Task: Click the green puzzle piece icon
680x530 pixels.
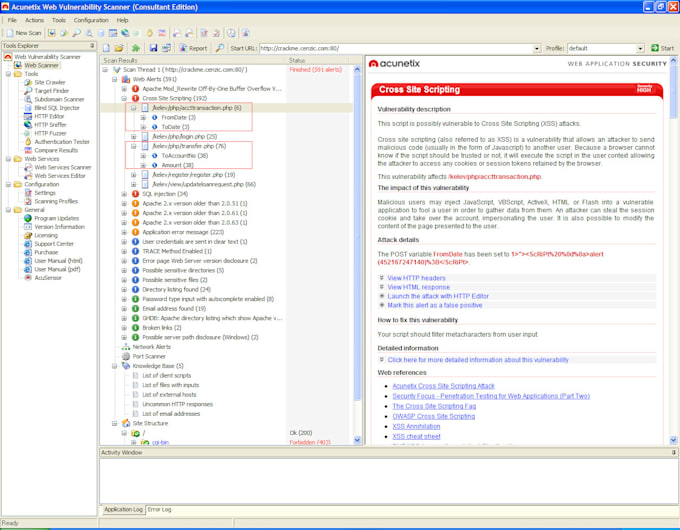Action: pos(136,48)
